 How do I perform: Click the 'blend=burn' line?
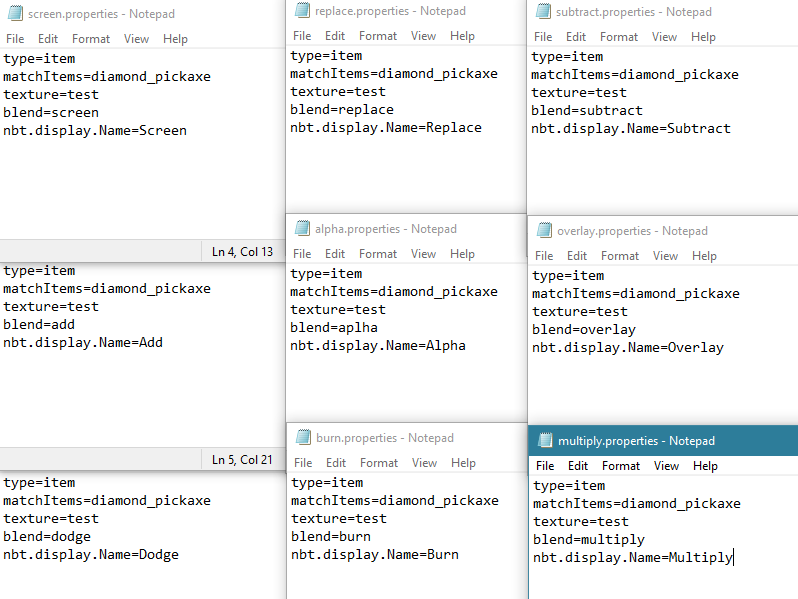pyautogui.click(x=331, y=536)
